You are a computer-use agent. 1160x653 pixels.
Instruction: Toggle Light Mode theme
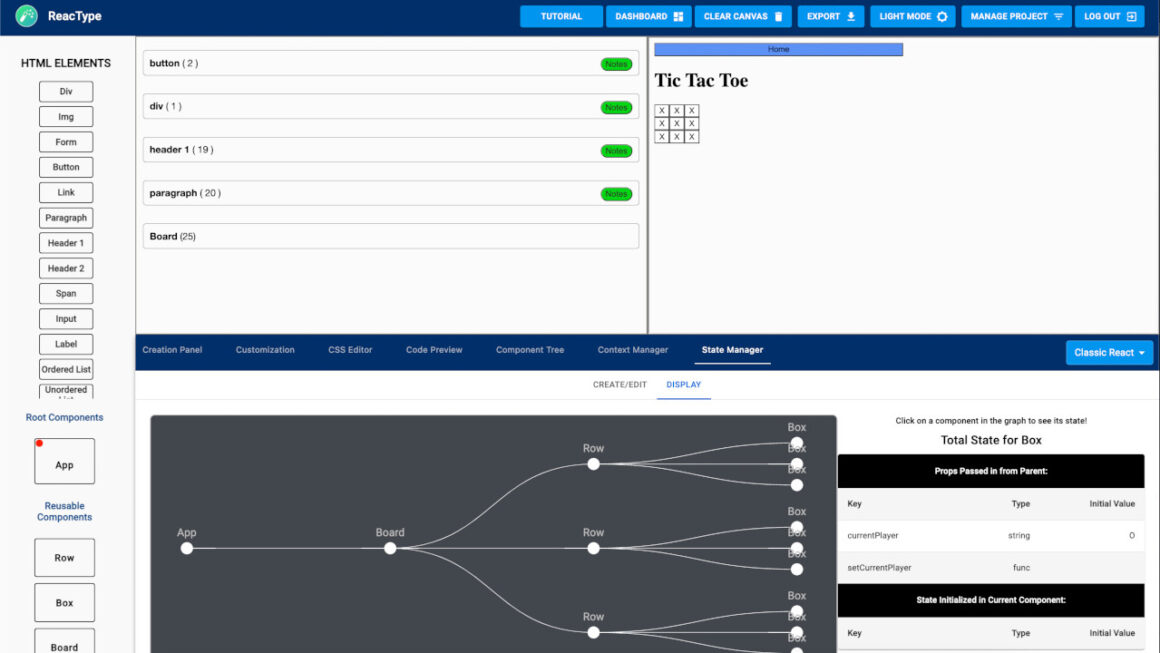tap(912, 17)
